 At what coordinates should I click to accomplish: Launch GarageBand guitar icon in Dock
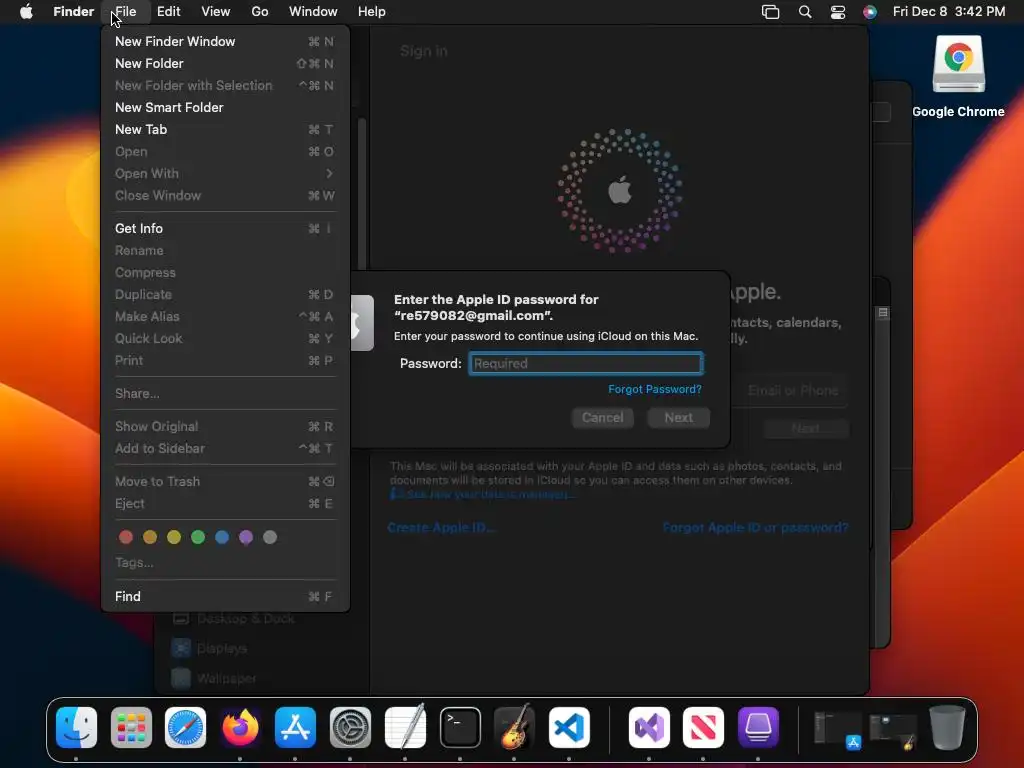click(514, 727)
